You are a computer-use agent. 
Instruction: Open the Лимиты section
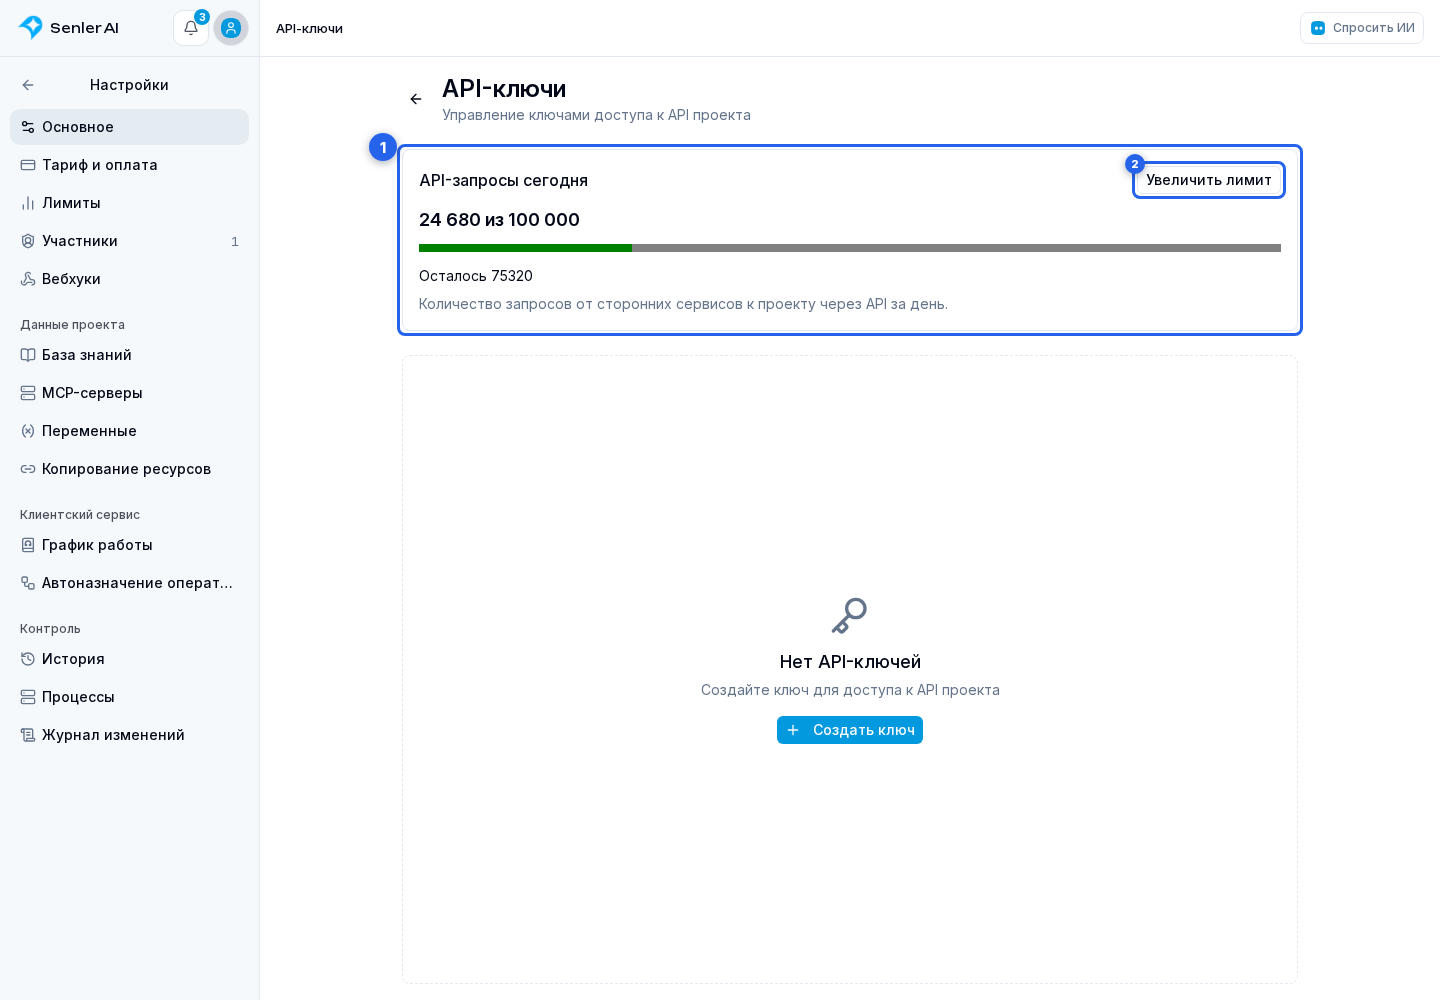(x=129, y=203)
